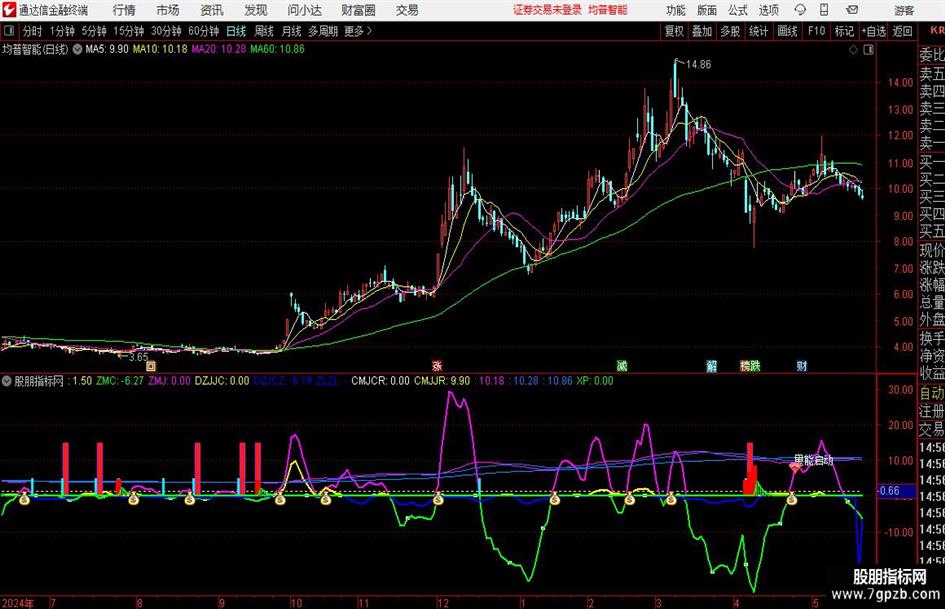945x609 pixels.
Task: Click the ZMC: -6.27 indicator value
Action: (120, 381)
